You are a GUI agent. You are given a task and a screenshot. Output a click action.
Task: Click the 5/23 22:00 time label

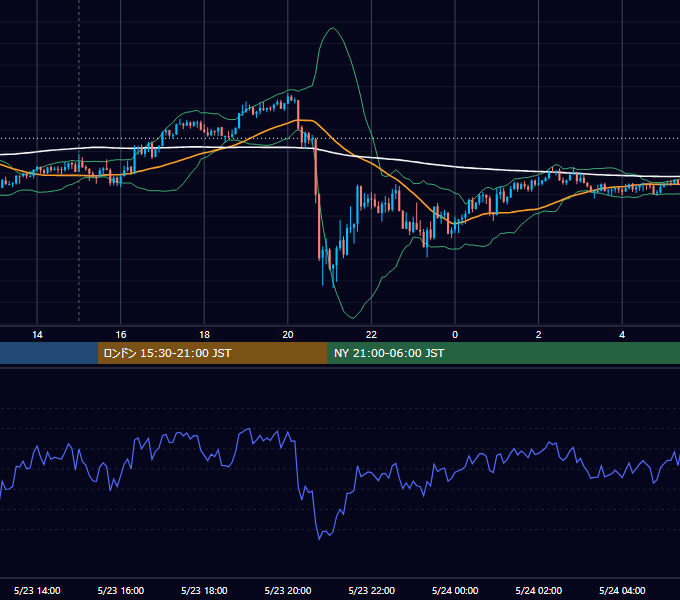point(372,590)
